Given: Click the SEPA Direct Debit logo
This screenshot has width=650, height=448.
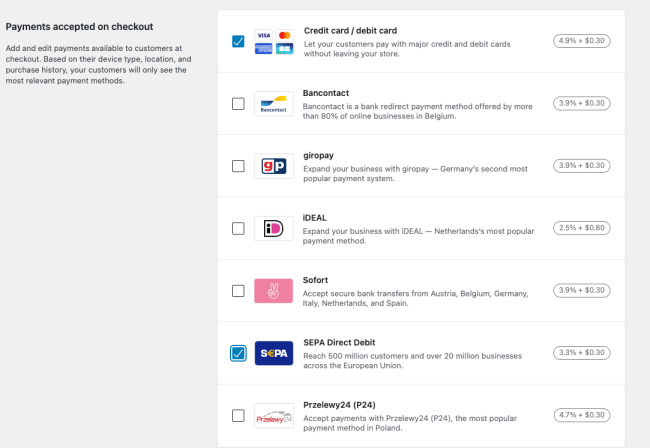Looking at the screenshot, I should tap(273, 353).
